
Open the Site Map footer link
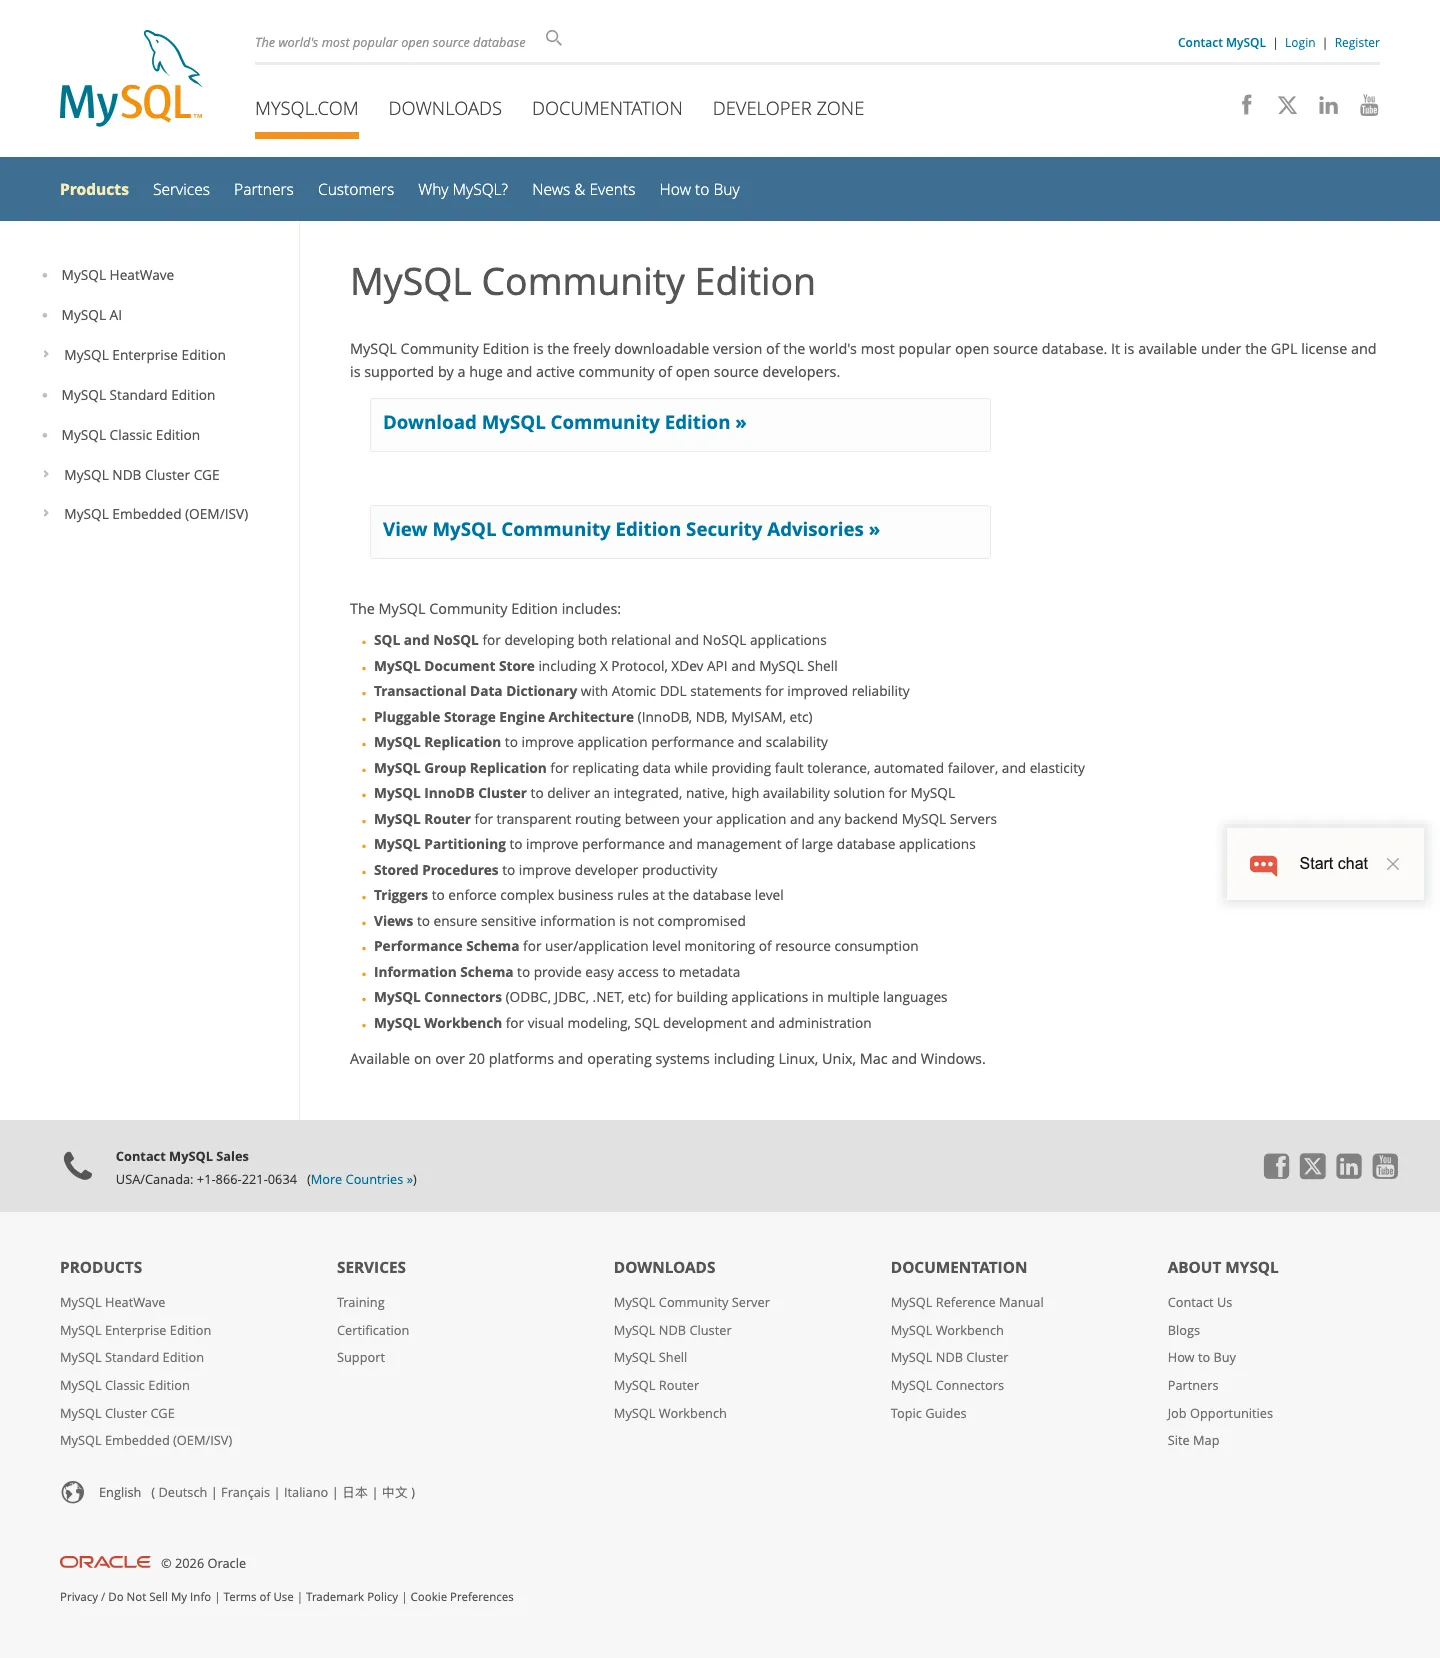(x=1194, y=1440)
